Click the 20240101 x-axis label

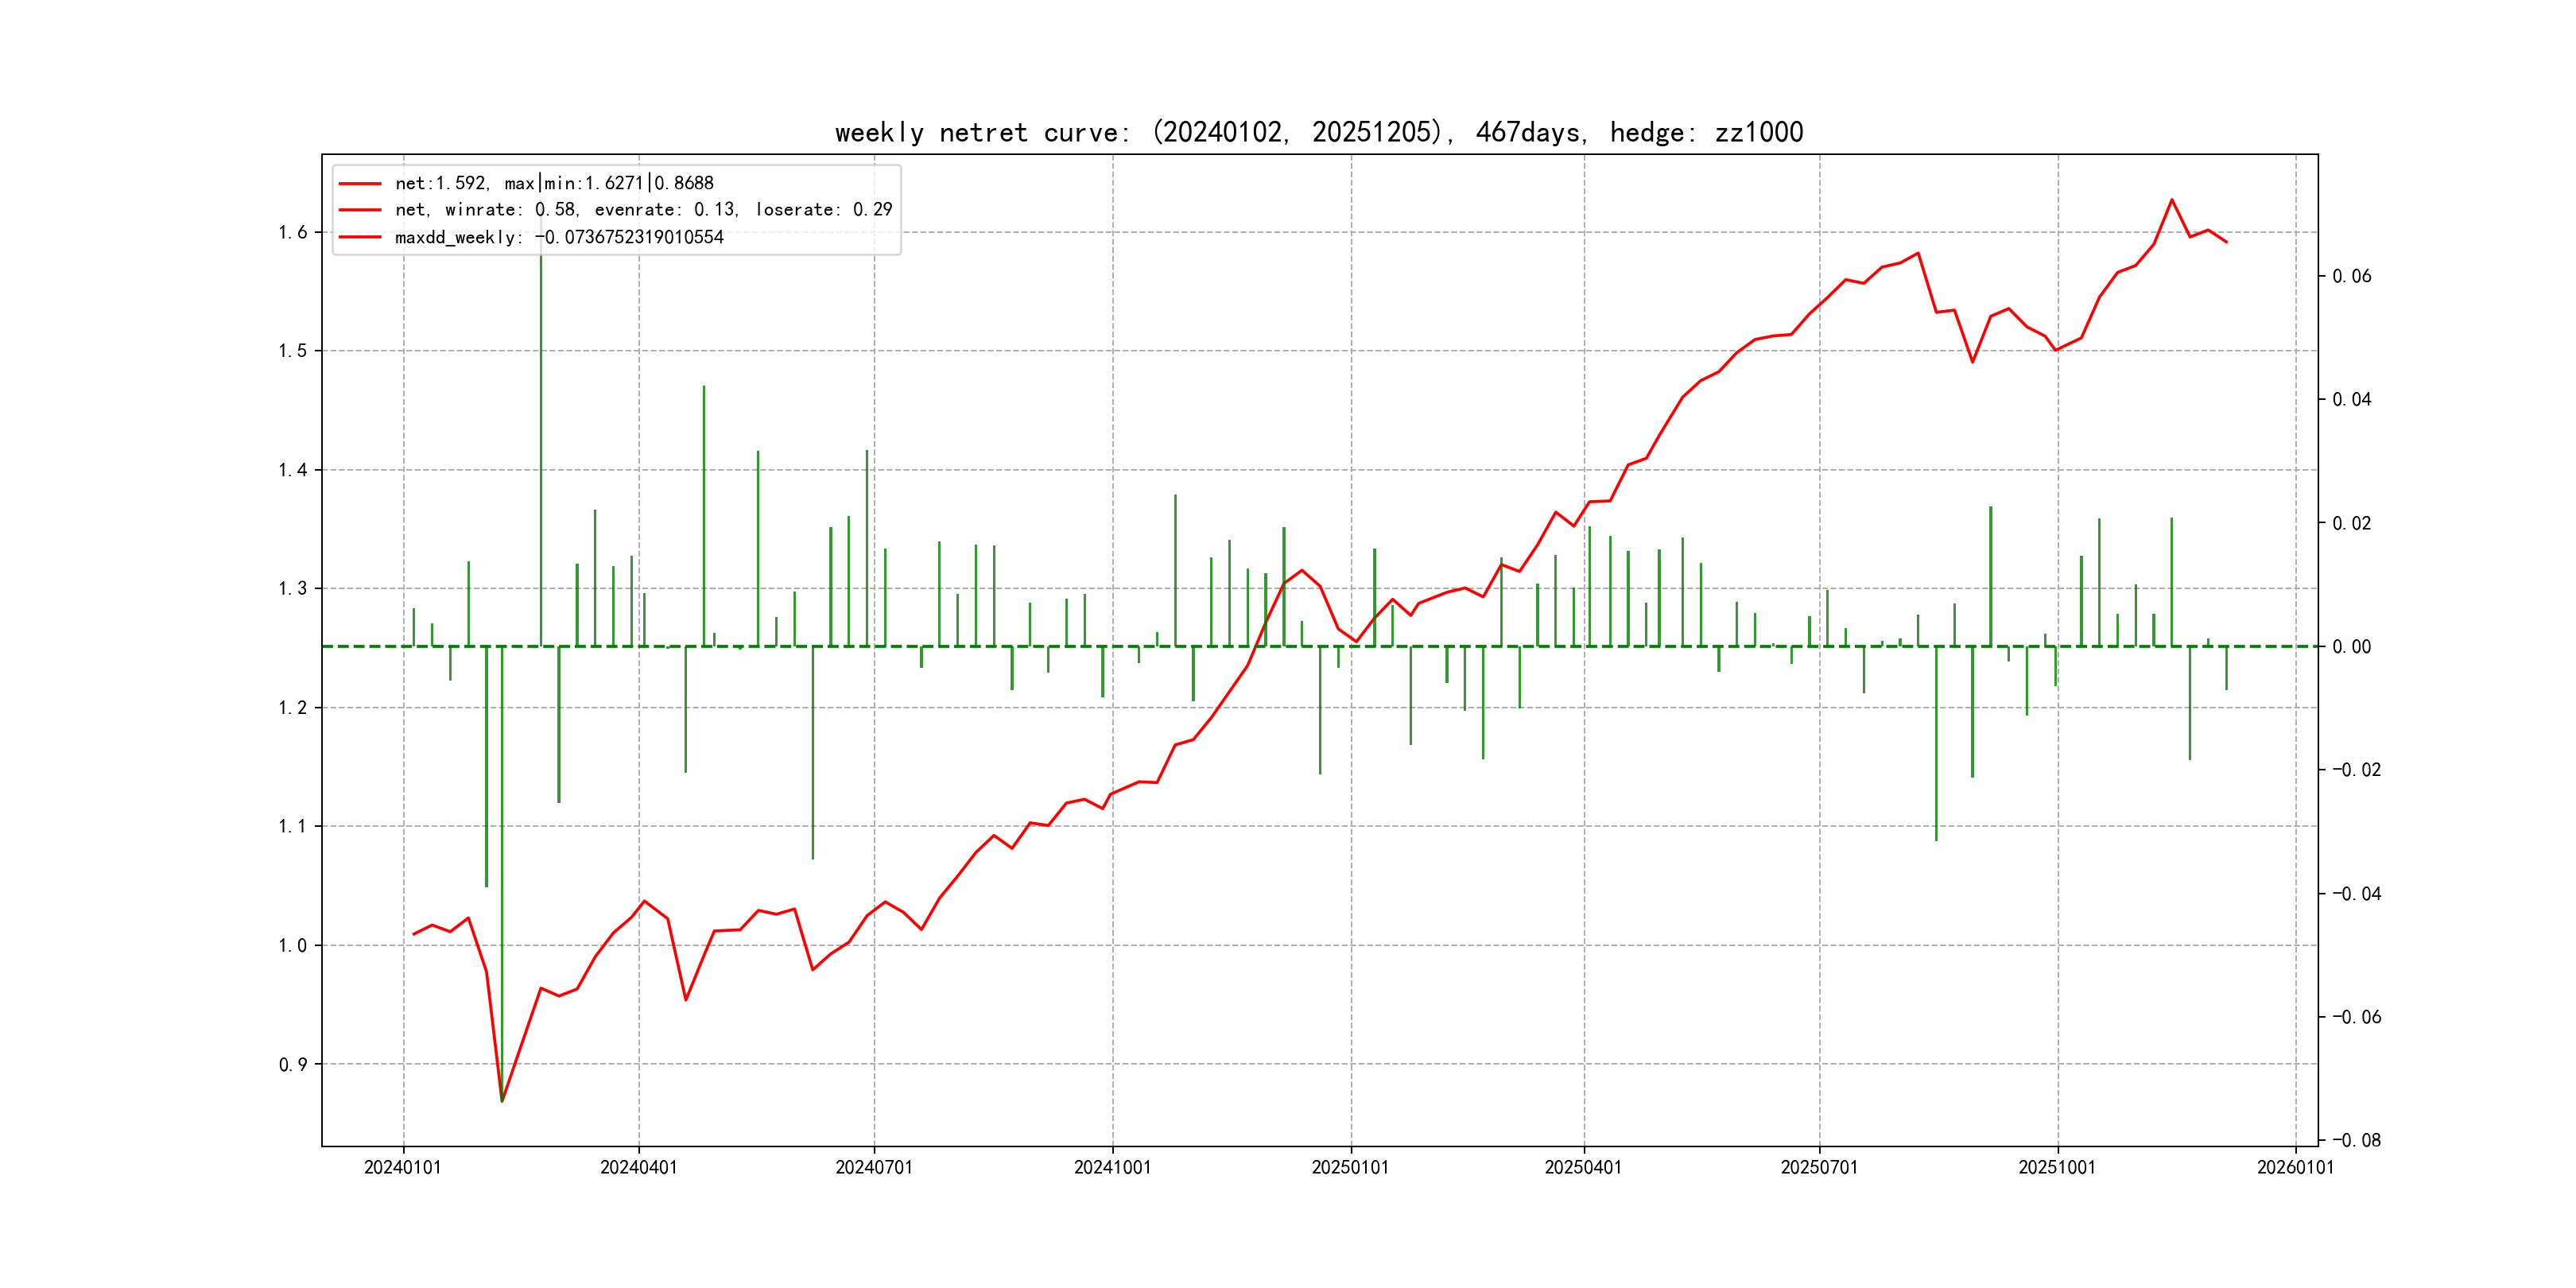pyautogui.click(x=402, y=1167)
